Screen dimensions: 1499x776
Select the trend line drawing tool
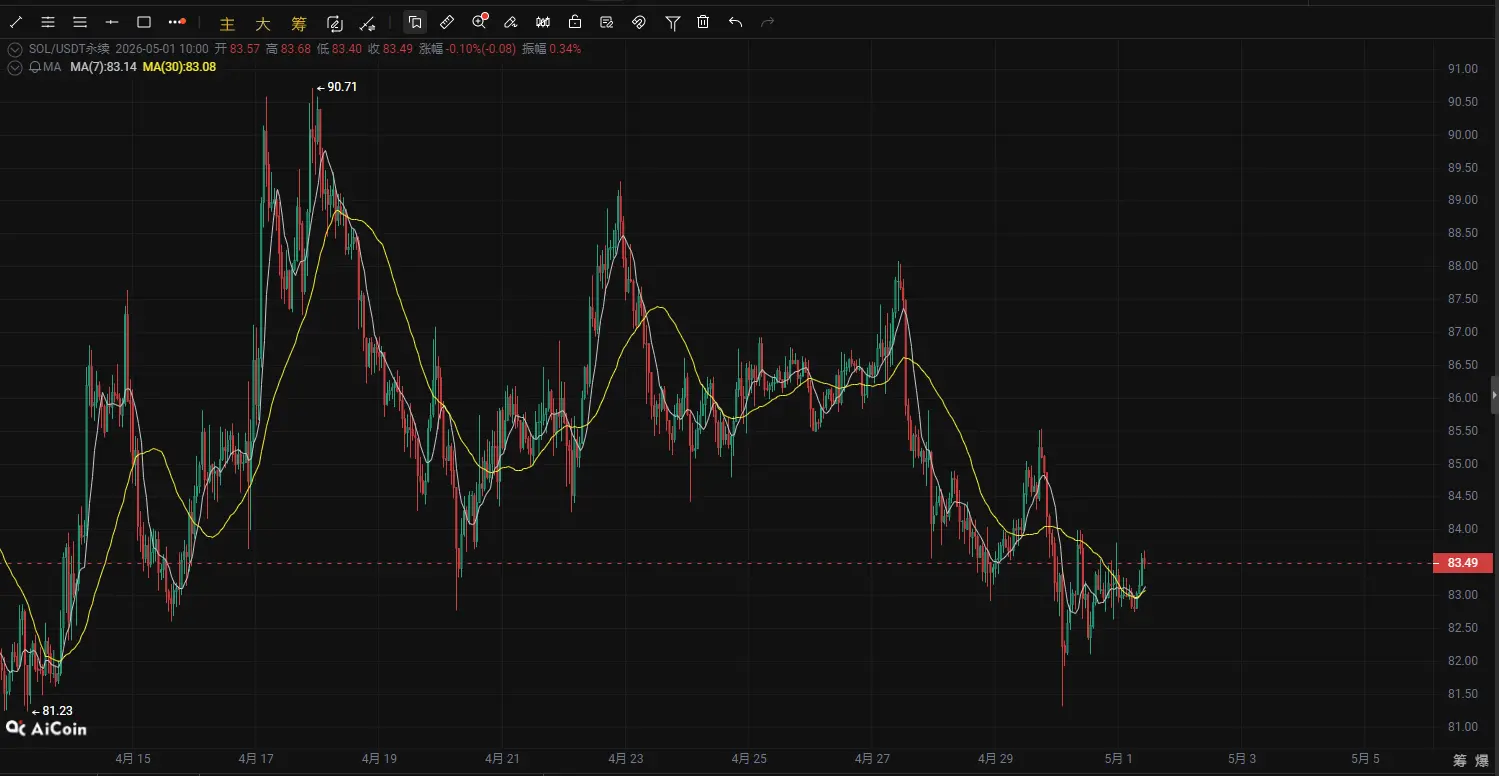pyautogui.click(x=16, y=22)
